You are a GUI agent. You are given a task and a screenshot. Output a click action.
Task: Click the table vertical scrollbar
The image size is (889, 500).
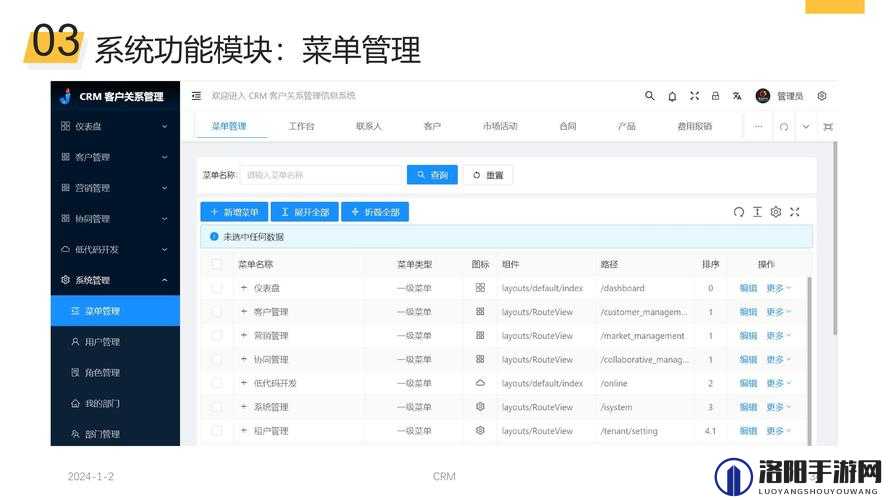point(809,361)
